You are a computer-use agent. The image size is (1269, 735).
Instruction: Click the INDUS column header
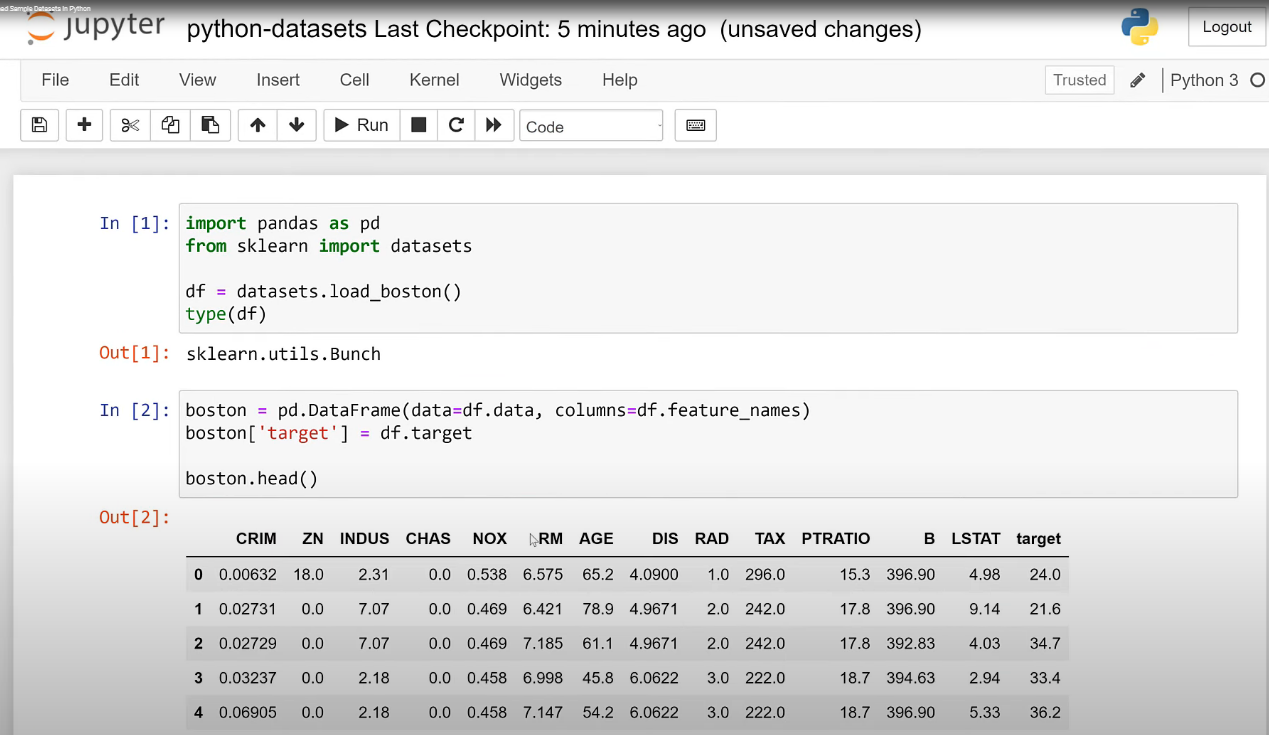coord(364,538)
